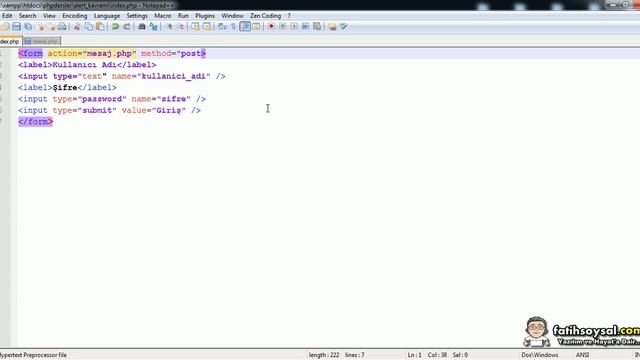The image size is (640, 360).
Task: Open the Edit menu
Action: [x=7, y=16]
